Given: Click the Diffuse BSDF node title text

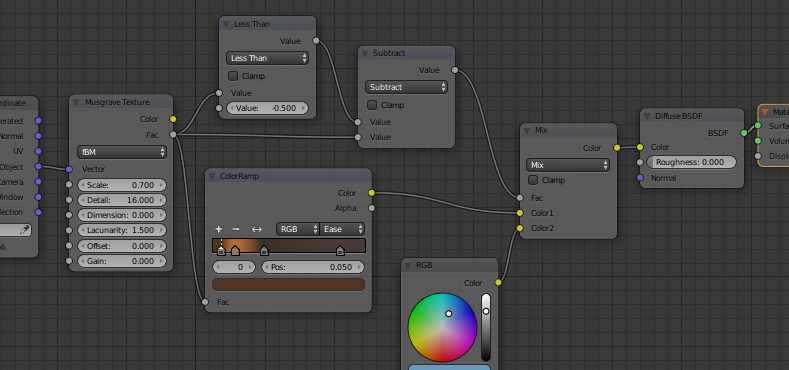Looking at the screenshot, I should 678,116.
